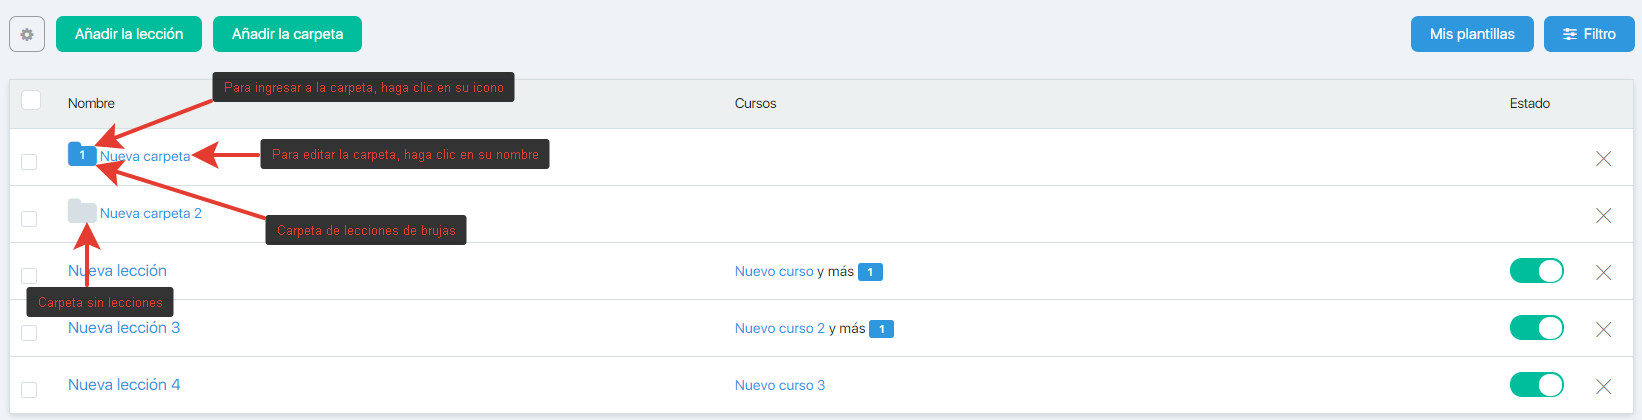Open the Filtro filter panel
Image resolution: width=1642 pixels, height=420 pixels.
click(1589, 34)
